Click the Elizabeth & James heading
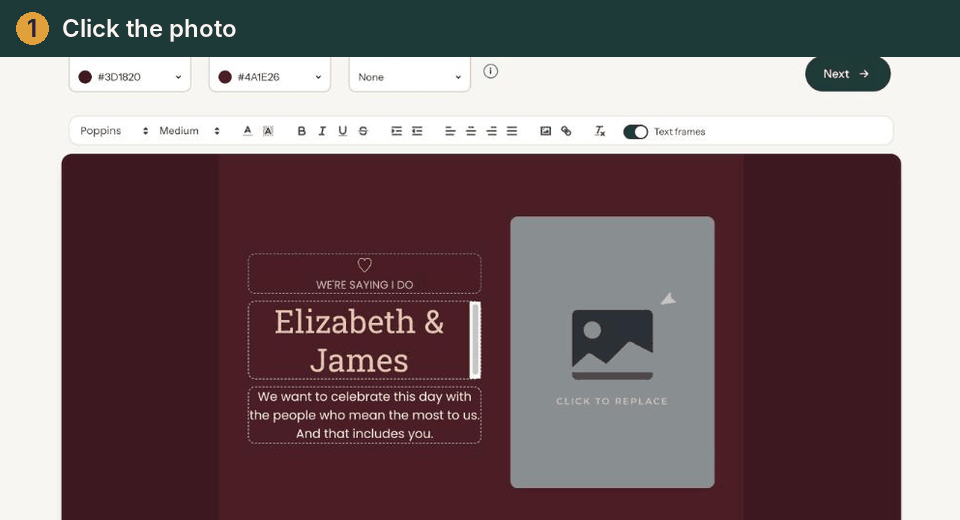Viewport: 960px width, 520px height. point(359,341)
